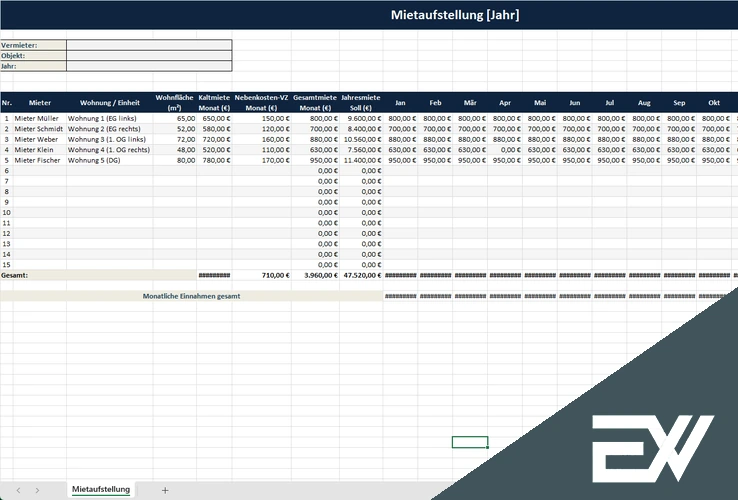Image resolution: width=738 pixels, height=500 pixels.
Task: Click the Gesamt: total row label
Action: coord(98,275)
